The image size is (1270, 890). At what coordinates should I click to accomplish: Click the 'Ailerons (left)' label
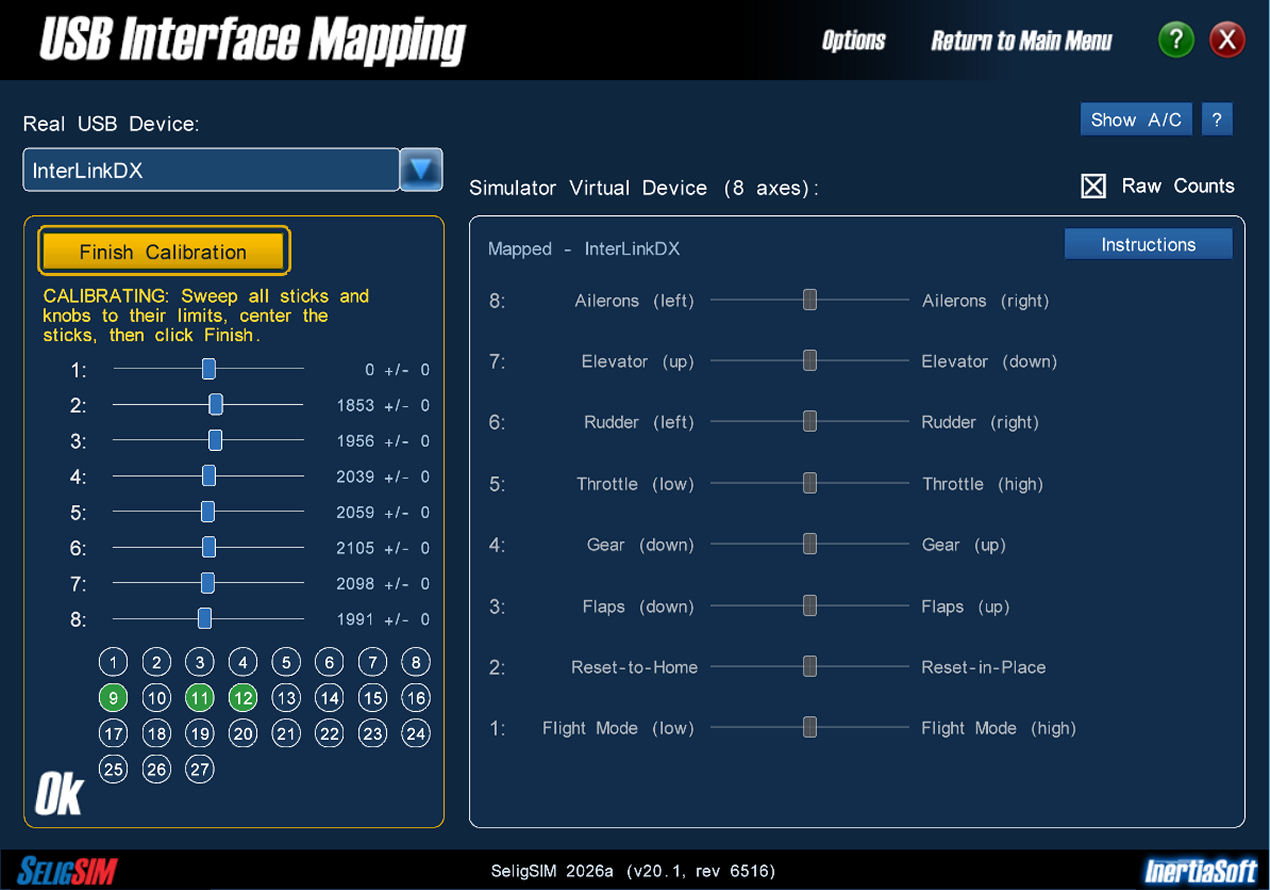coord(634,301)
